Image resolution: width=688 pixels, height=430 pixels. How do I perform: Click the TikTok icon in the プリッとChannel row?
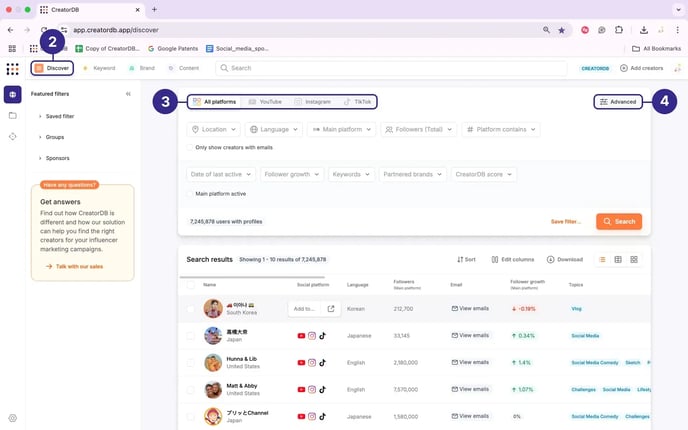322,416
